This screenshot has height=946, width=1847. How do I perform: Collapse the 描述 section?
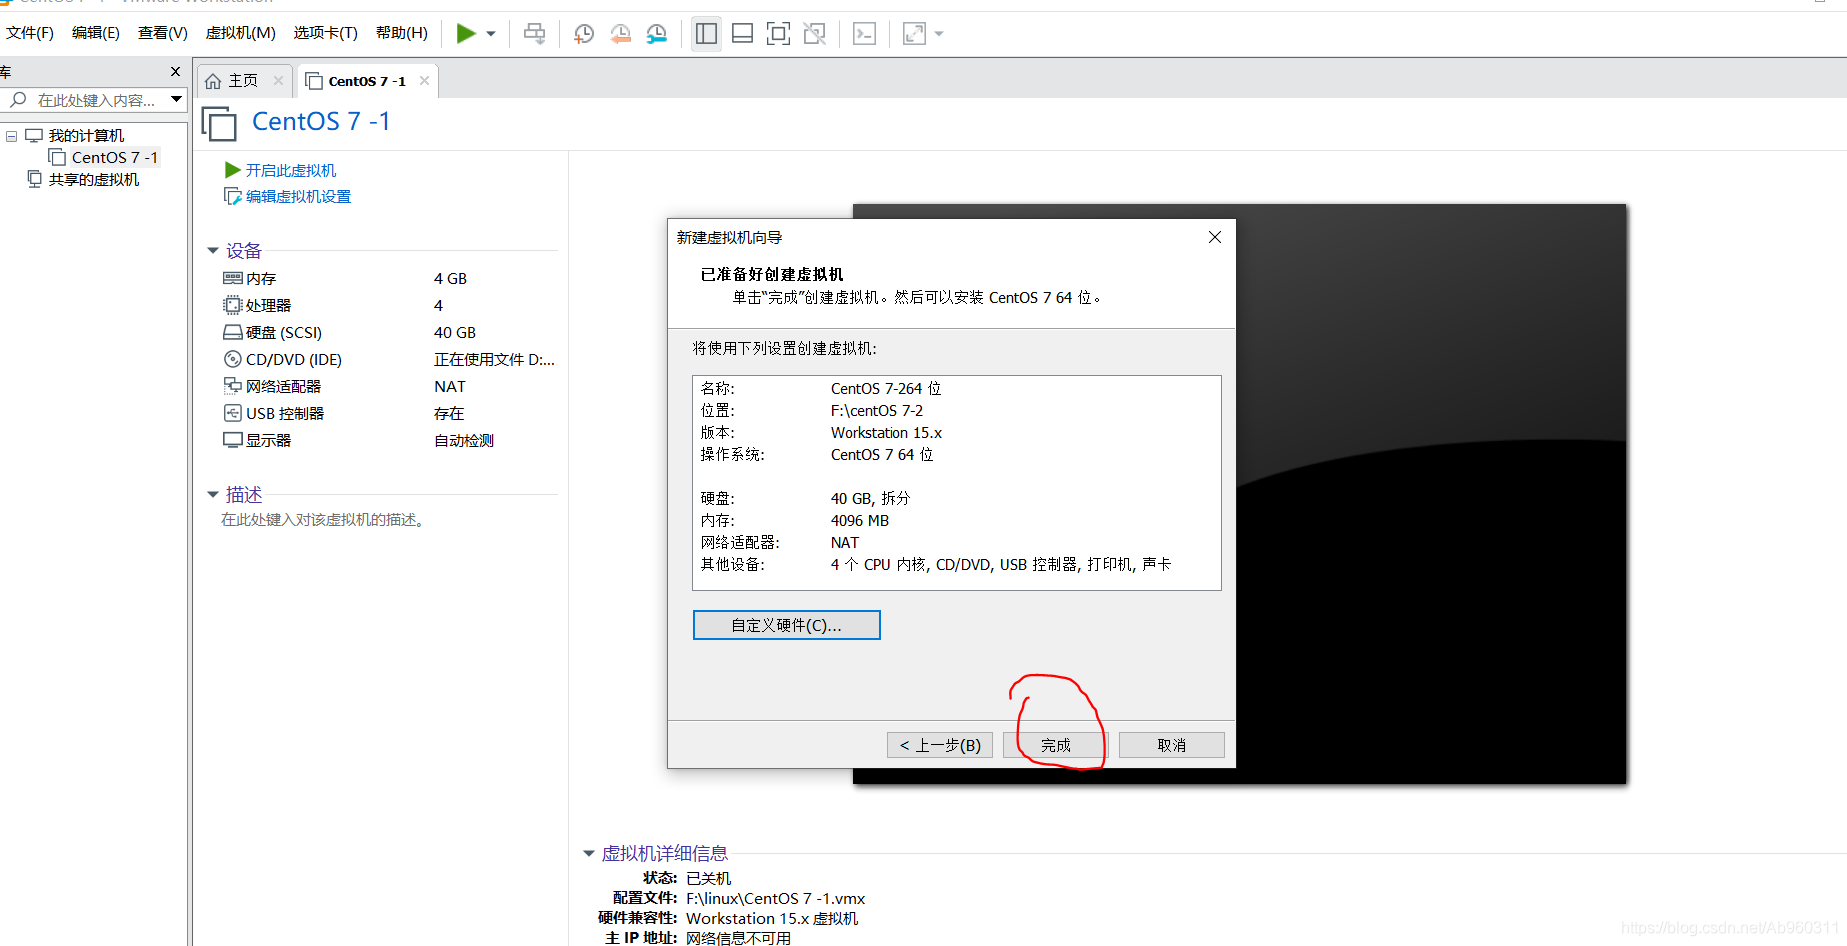click(x=213, y=495)
